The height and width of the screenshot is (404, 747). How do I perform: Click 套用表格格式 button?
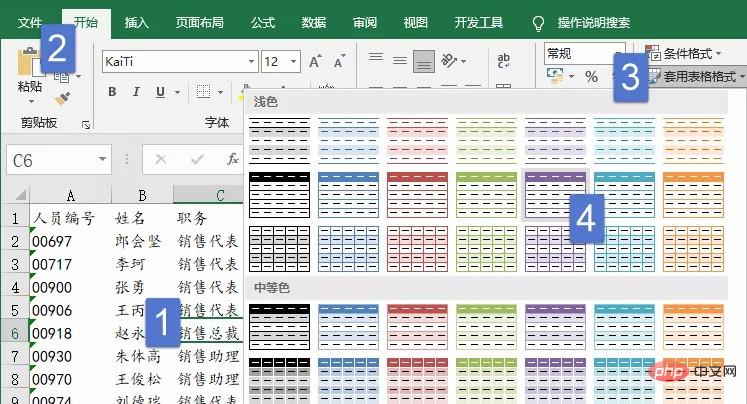pyautogui.click(x=698, y=76)
